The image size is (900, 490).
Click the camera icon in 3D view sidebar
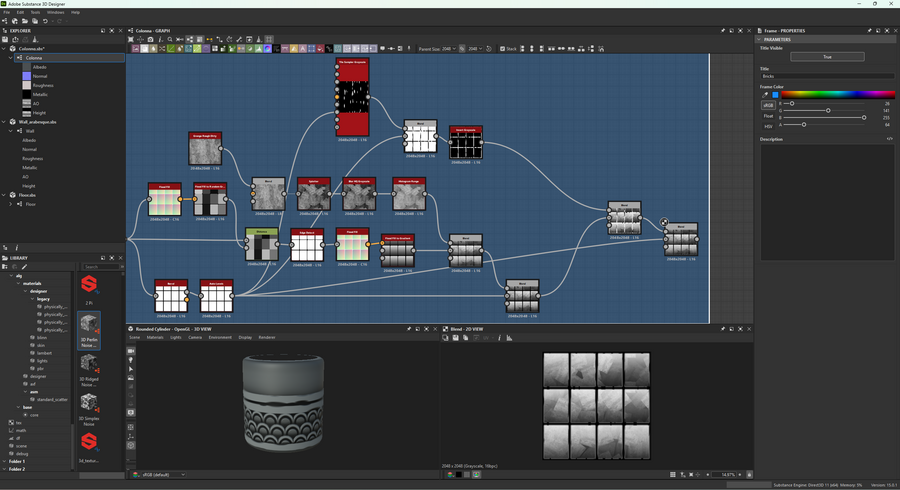(131, 351)
